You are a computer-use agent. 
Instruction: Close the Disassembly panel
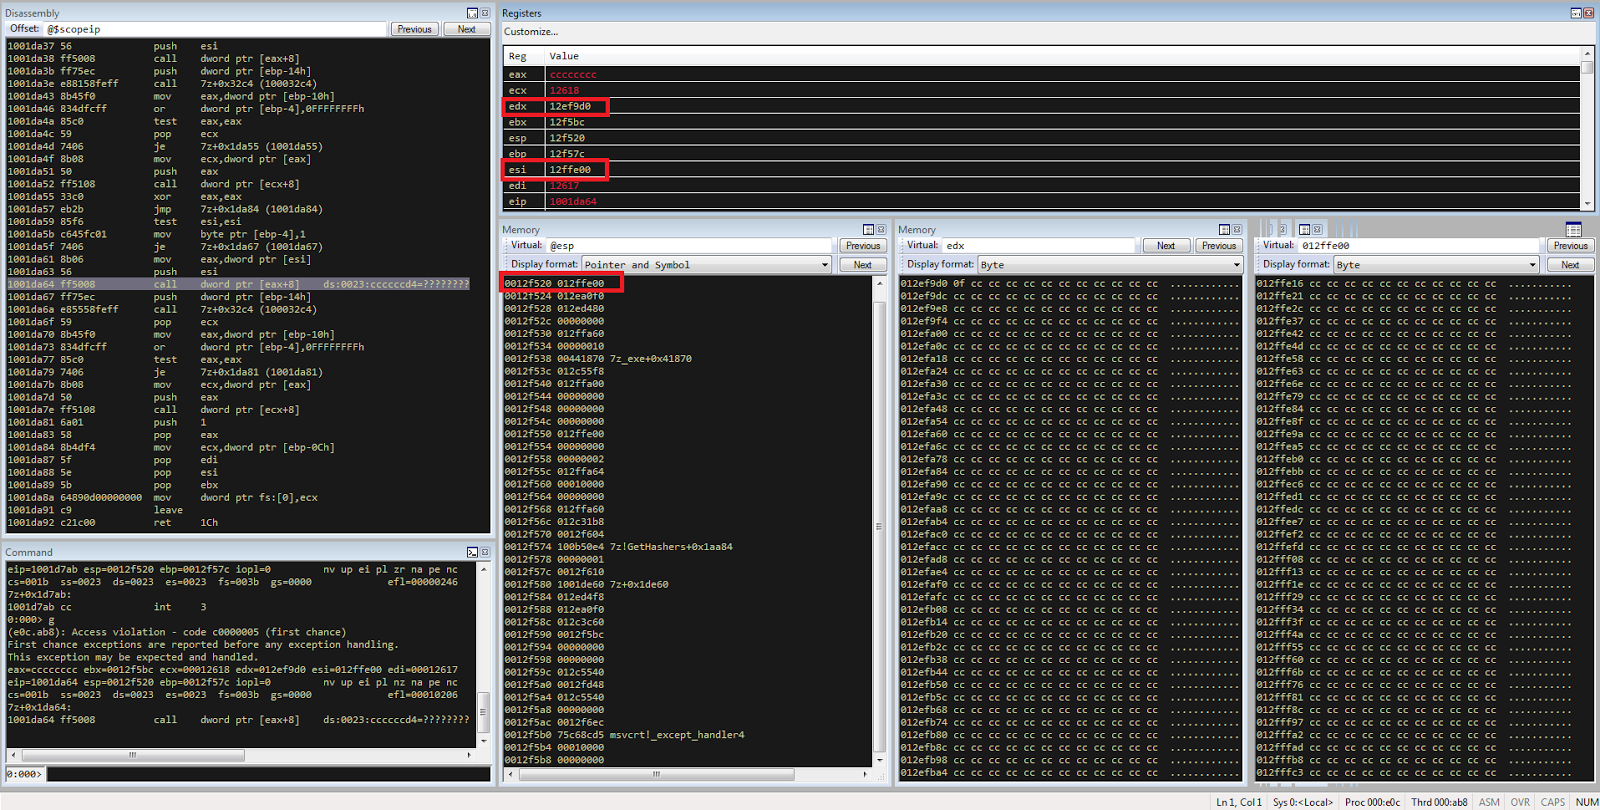(x=485, y=13)
